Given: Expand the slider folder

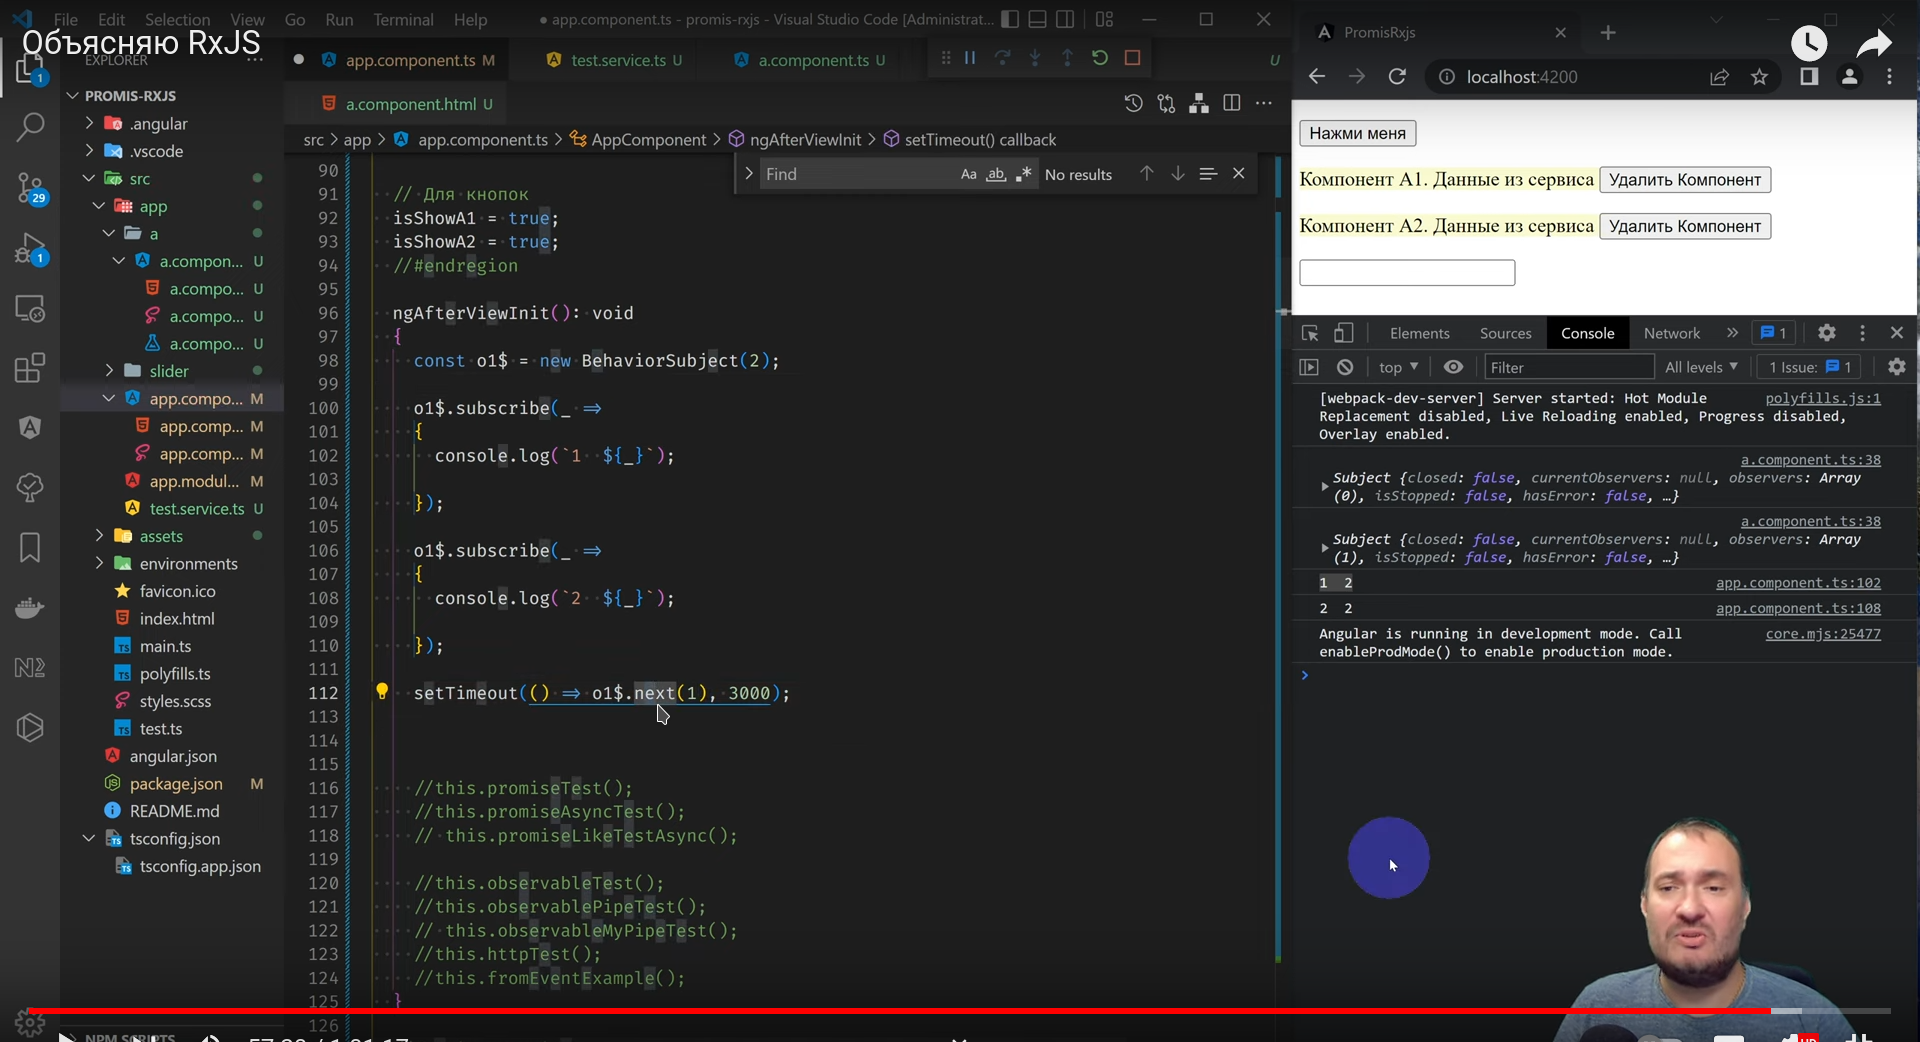Looking at the screenshot, I should pyautogui.click(x=109, y=371).
